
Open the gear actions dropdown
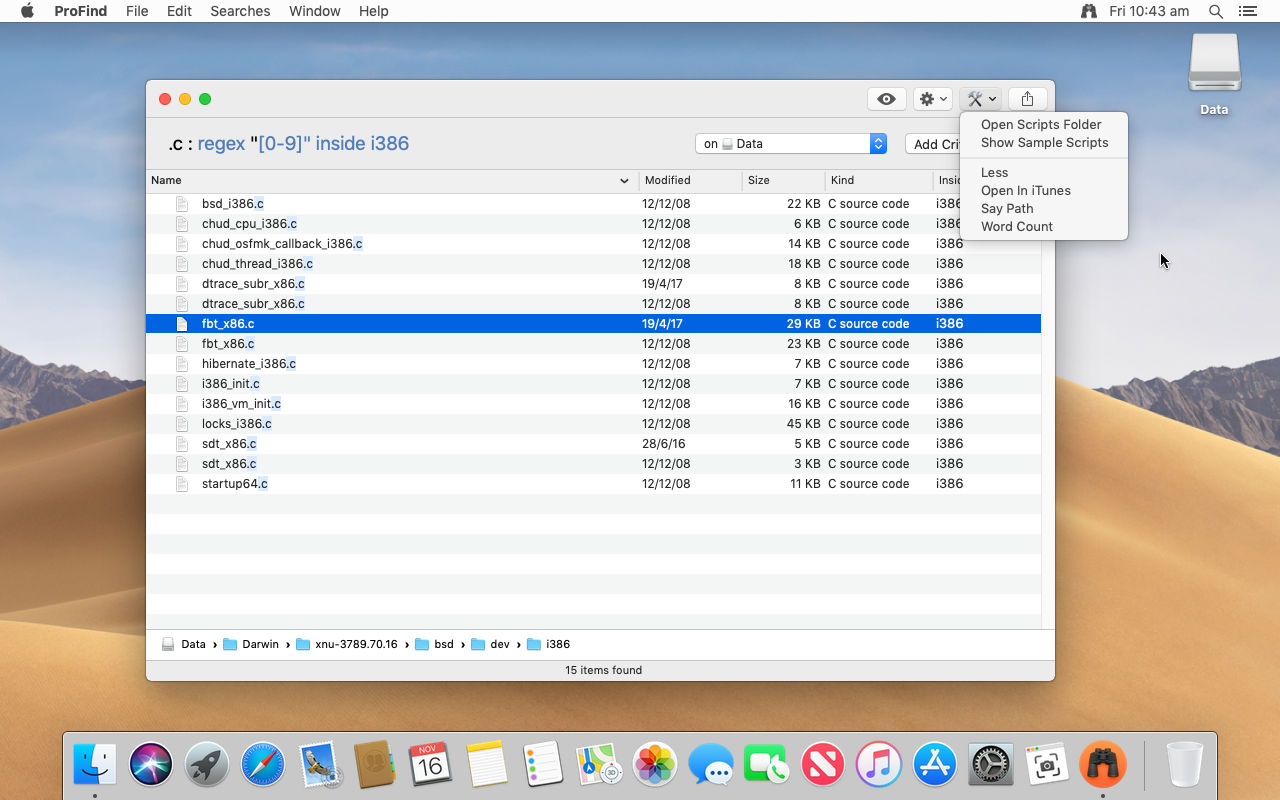[x=933, y=99]
